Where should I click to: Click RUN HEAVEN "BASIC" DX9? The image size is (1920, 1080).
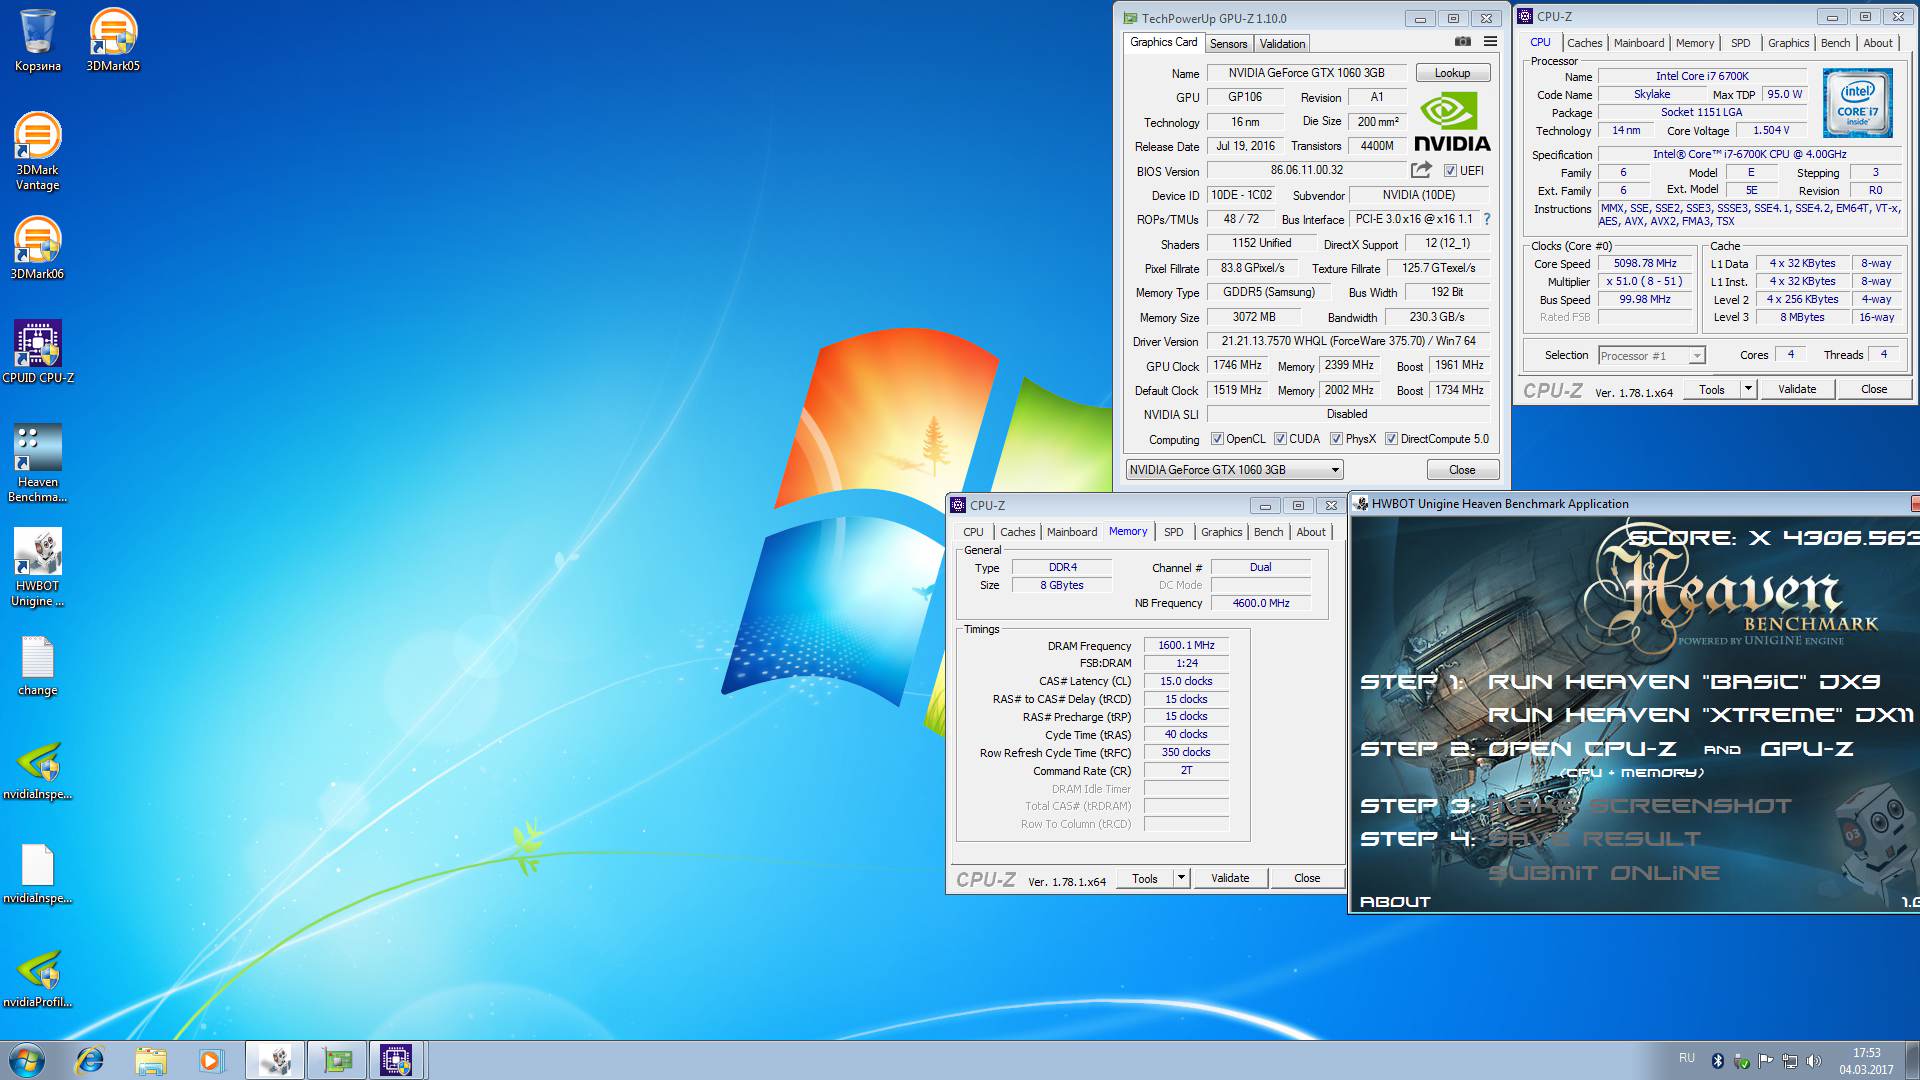(x=1684, y=682)
